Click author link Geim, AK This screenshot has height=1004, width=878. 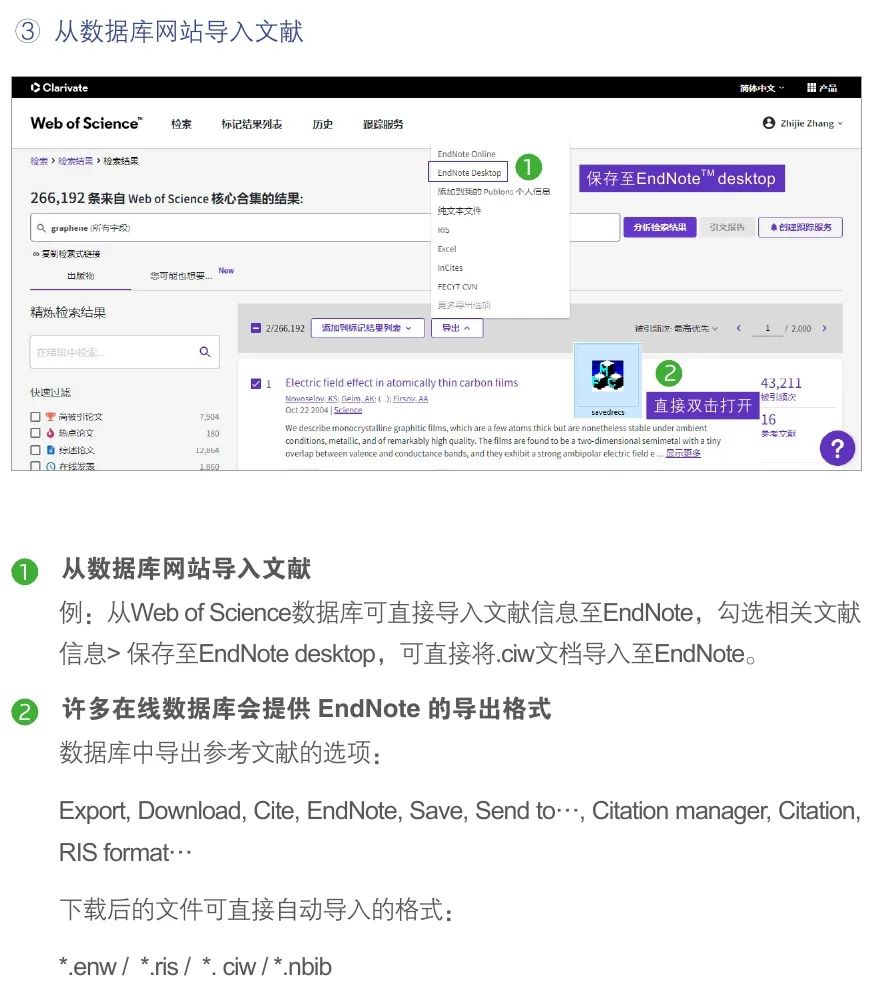(359, 399)
